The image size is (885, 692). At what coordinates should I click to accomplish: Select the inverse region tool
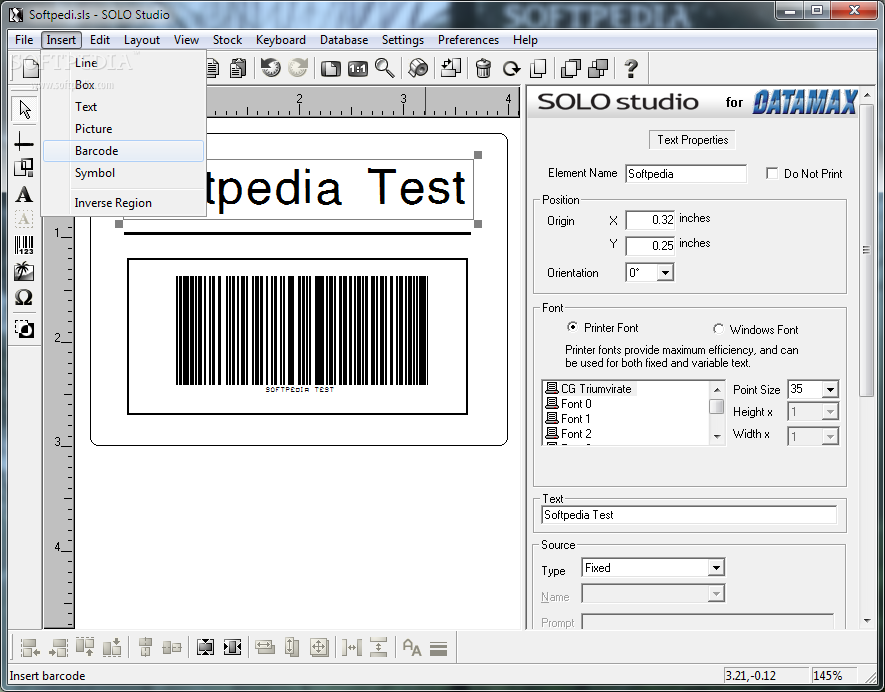pyautogui.click(x=24, y=329)
